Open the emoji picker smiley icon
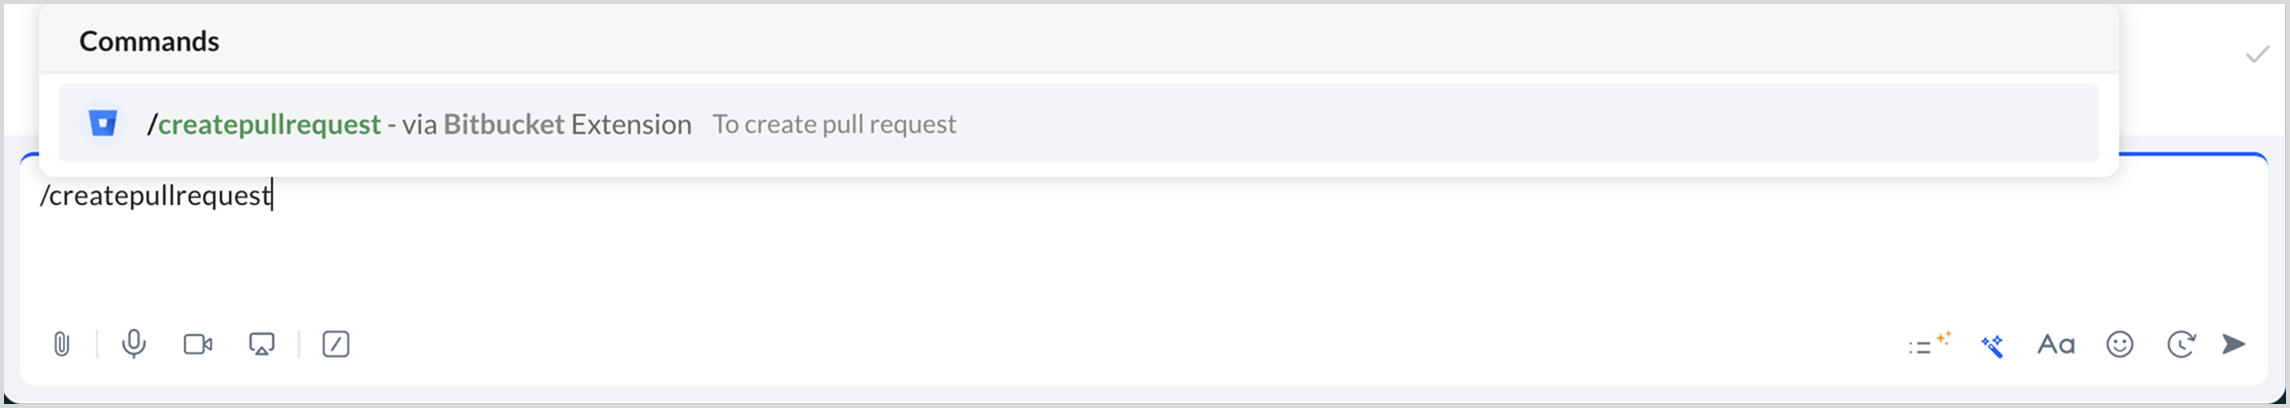Viewport: 2290px width, 408px height. click(x=2120, y=345)
